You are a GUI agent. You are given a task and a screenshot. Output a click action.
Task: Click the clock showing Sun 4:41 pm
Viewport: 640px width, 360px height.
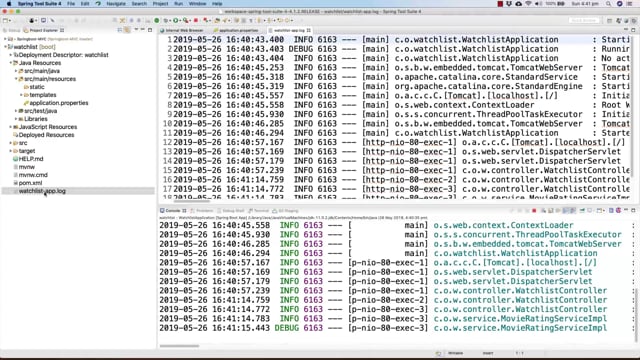click(585, 4)
